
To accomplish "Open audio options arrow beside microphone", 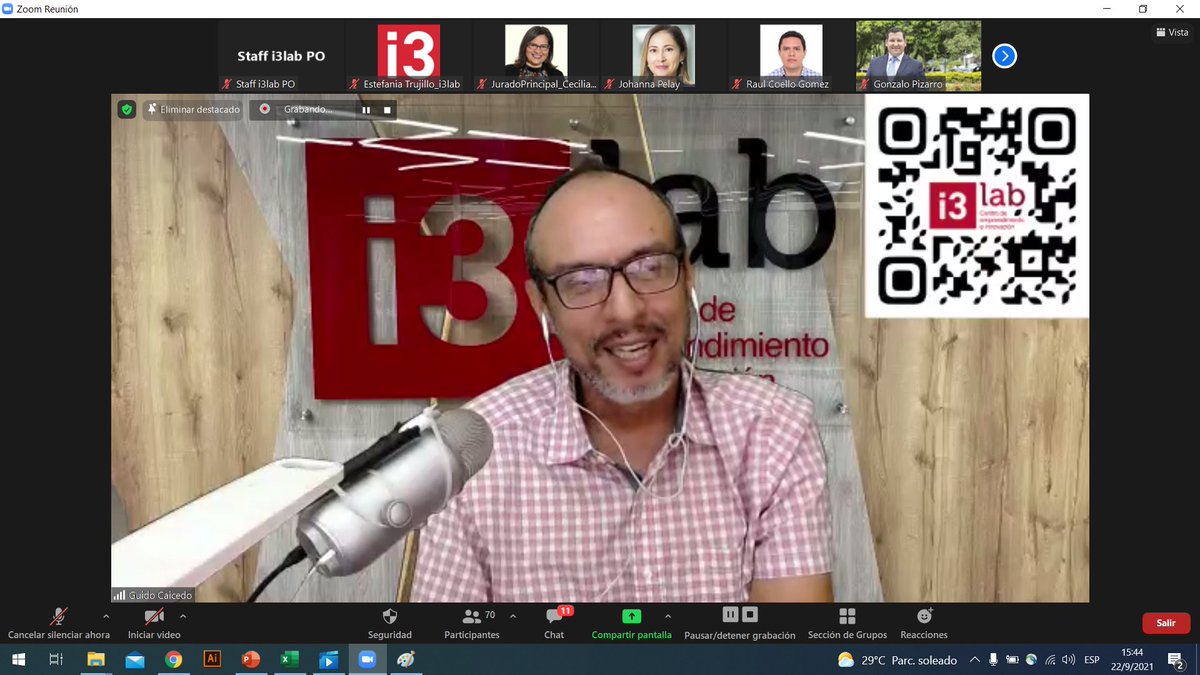I will click(x=106, y=616).
